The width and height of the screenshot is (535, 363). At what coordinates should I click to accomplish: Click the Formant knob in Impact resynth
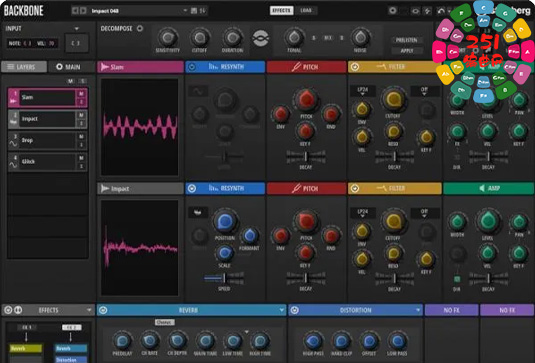(250, 235)
